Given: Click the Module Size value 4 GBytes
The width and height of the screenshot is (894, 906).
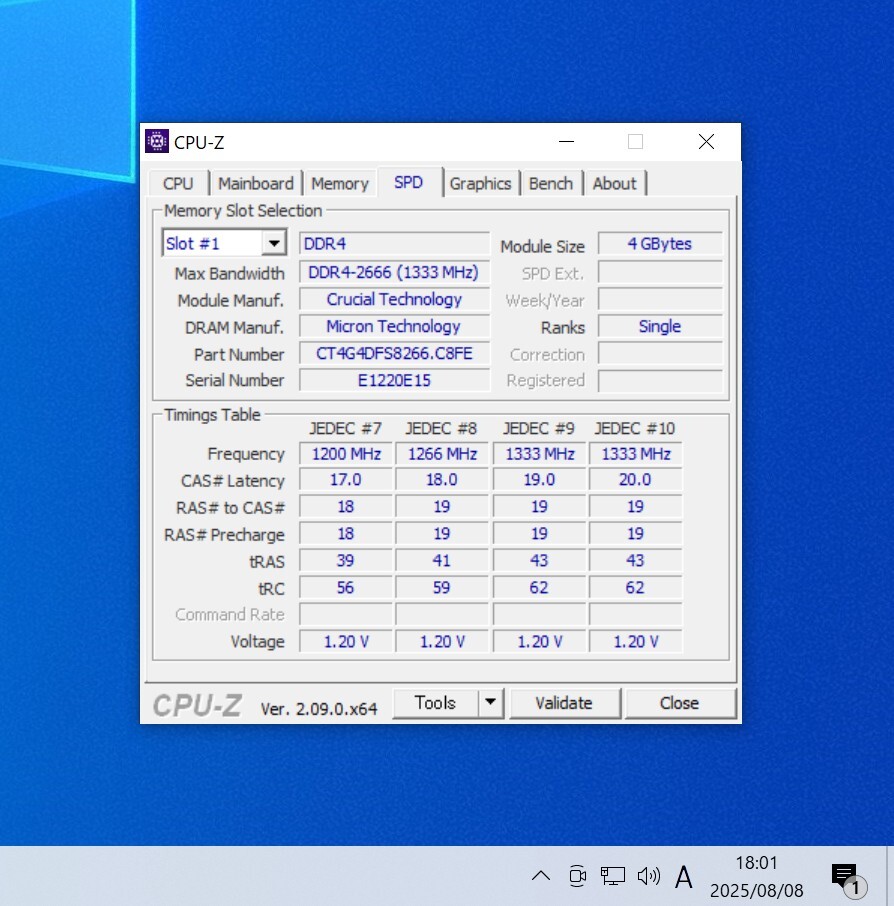Looking at the screenshot, I should click(x=660, y=244).
